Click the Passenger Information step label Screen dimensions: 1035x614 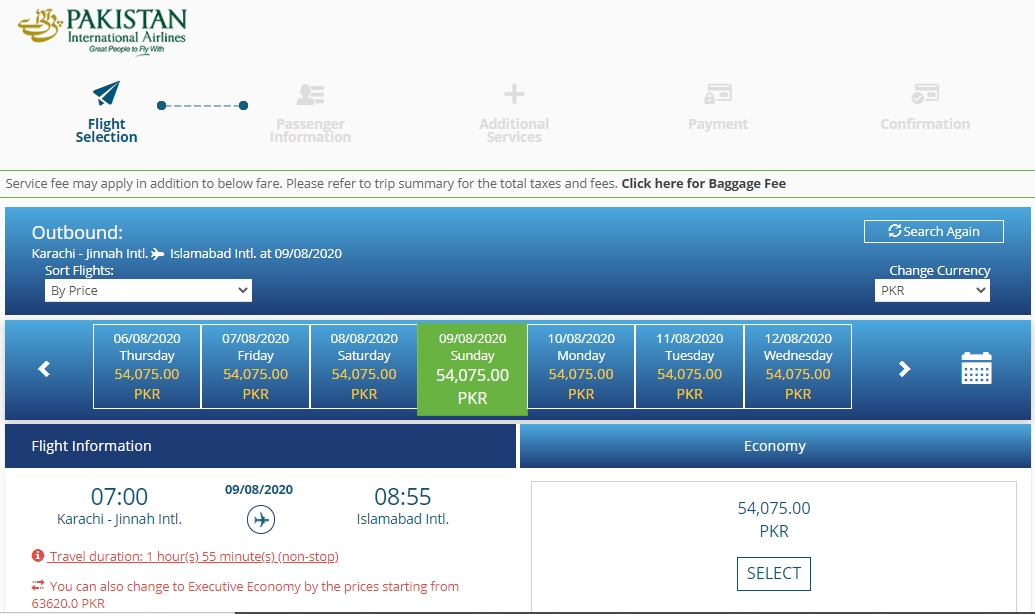(310, 131)
